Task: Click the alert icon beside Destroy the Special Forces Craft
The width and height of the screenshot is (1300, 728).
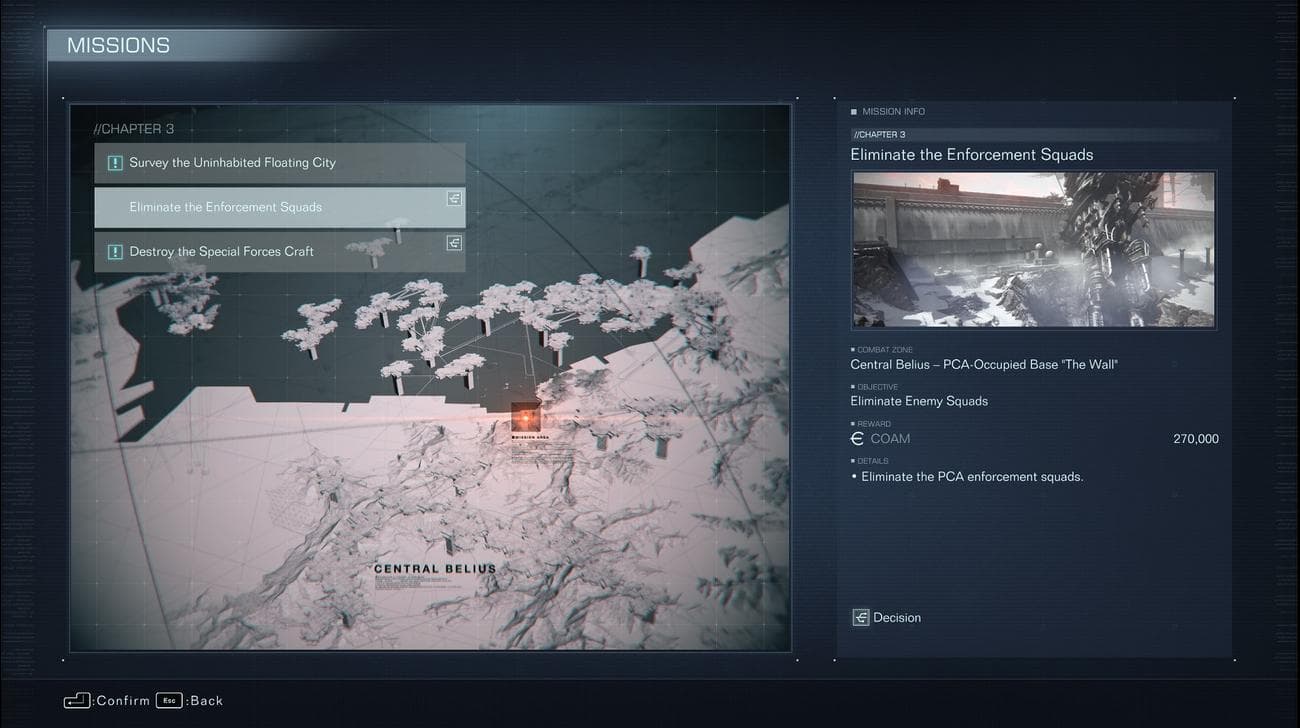Action: pos(115,252)
